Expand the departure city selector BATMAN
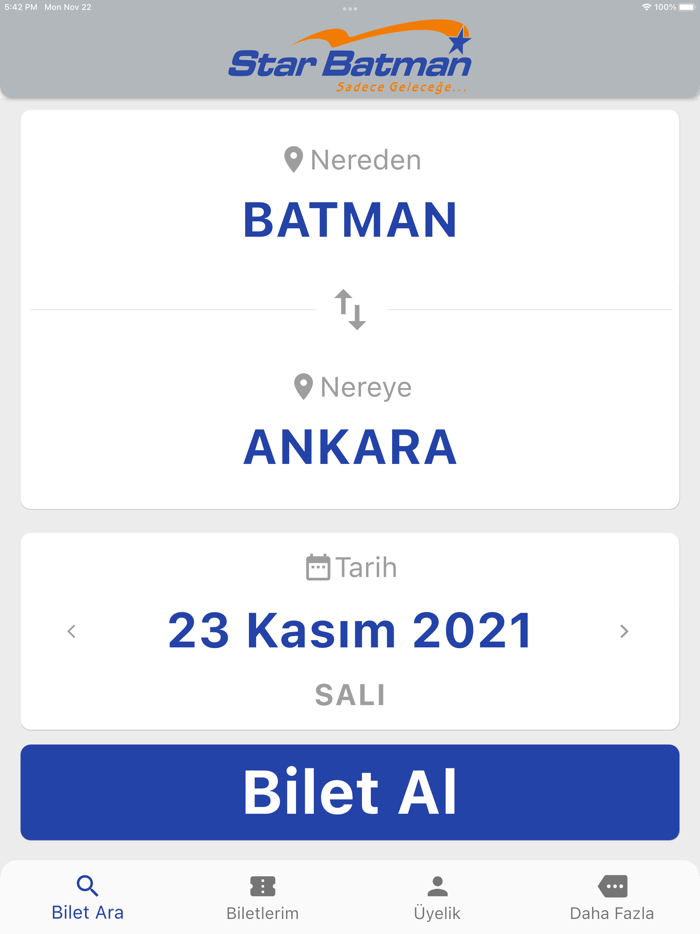This screenshot has width=700, height=934. click(x=350, y=220)
